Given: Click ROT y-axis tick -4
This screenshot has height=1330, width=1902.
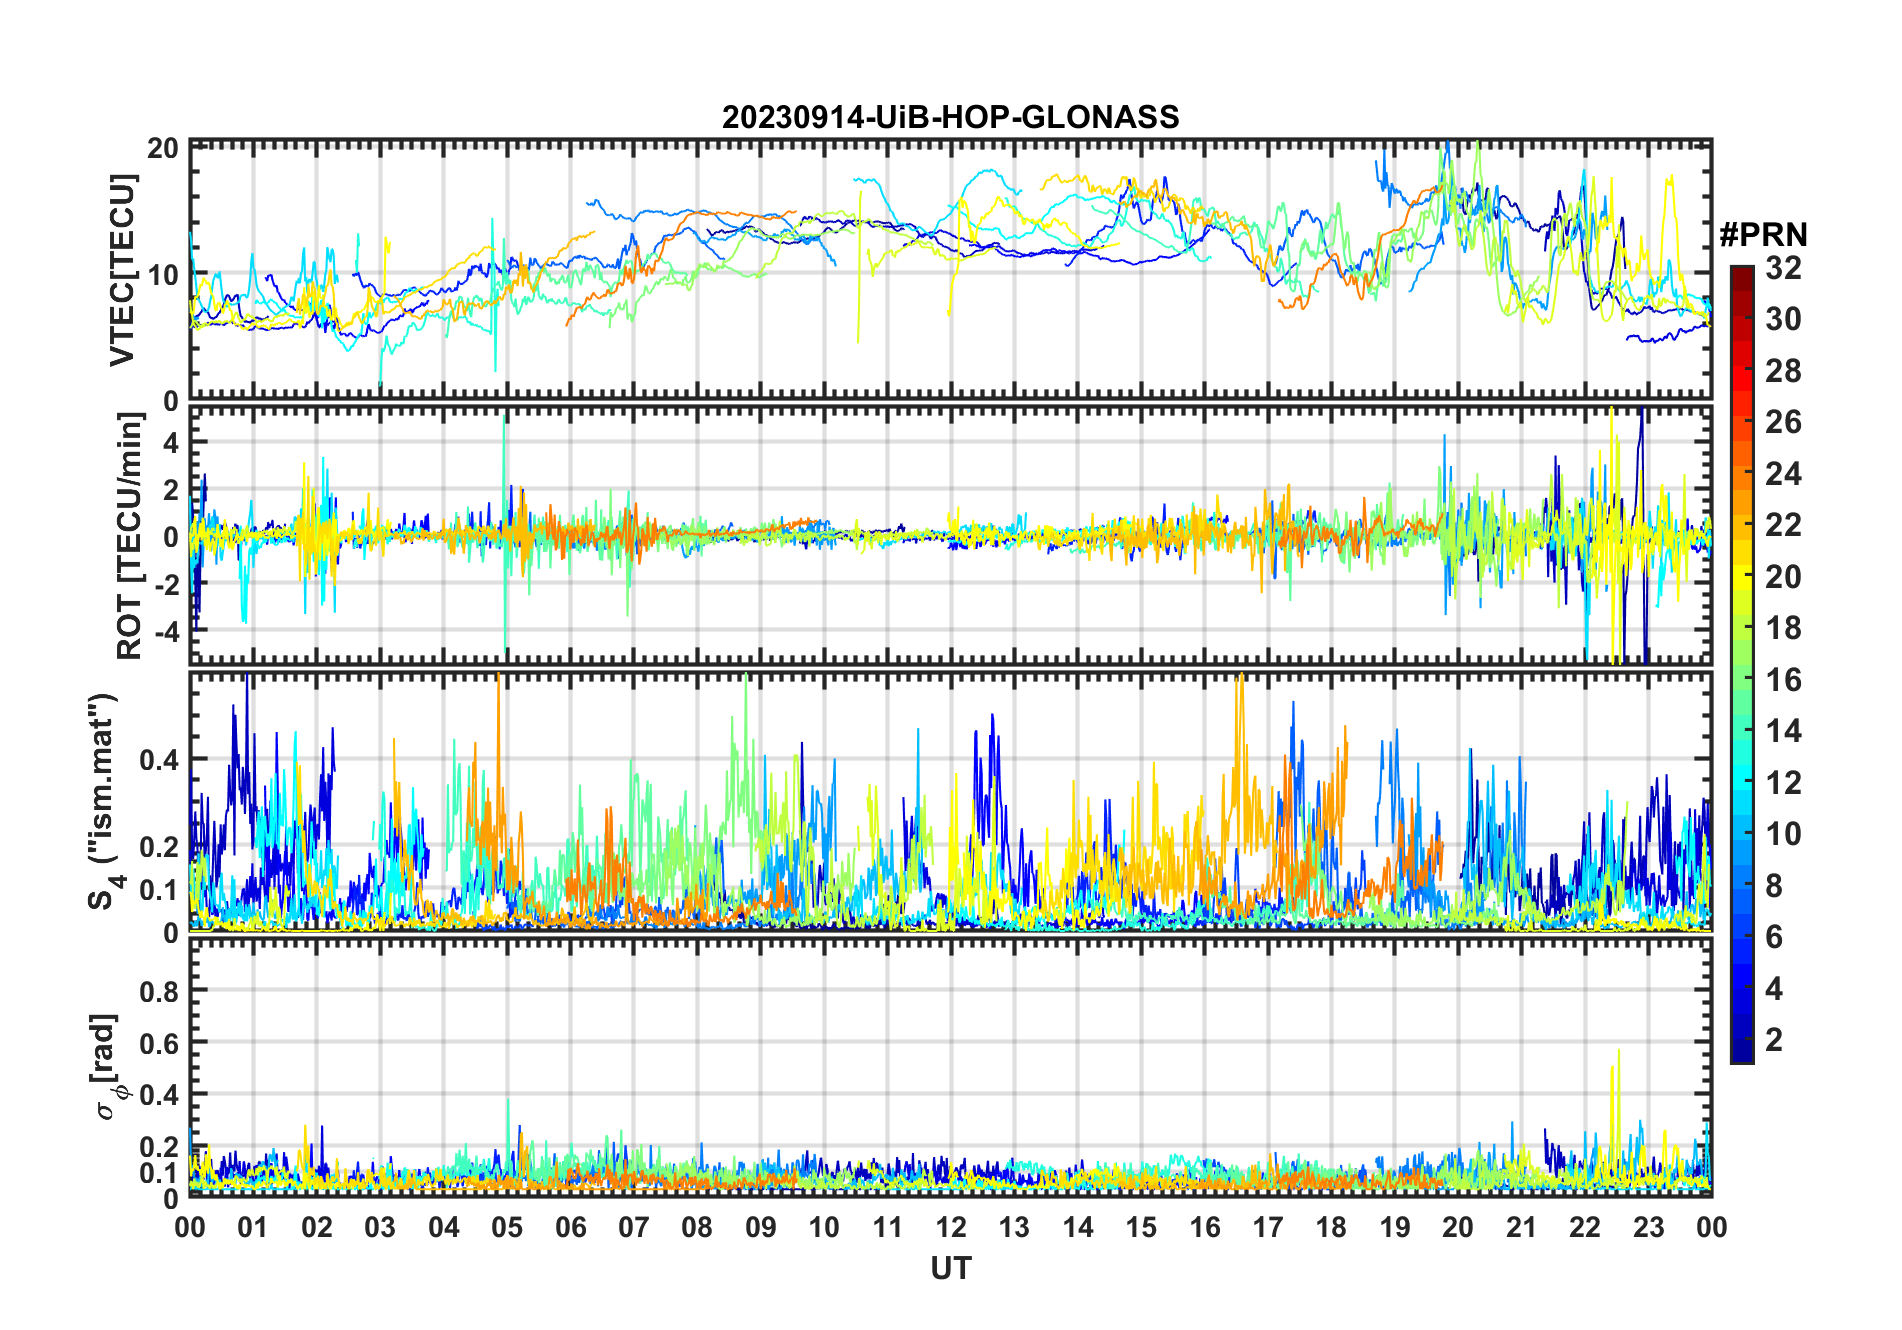Looking at the screenshot, I should tap(165, 632).
